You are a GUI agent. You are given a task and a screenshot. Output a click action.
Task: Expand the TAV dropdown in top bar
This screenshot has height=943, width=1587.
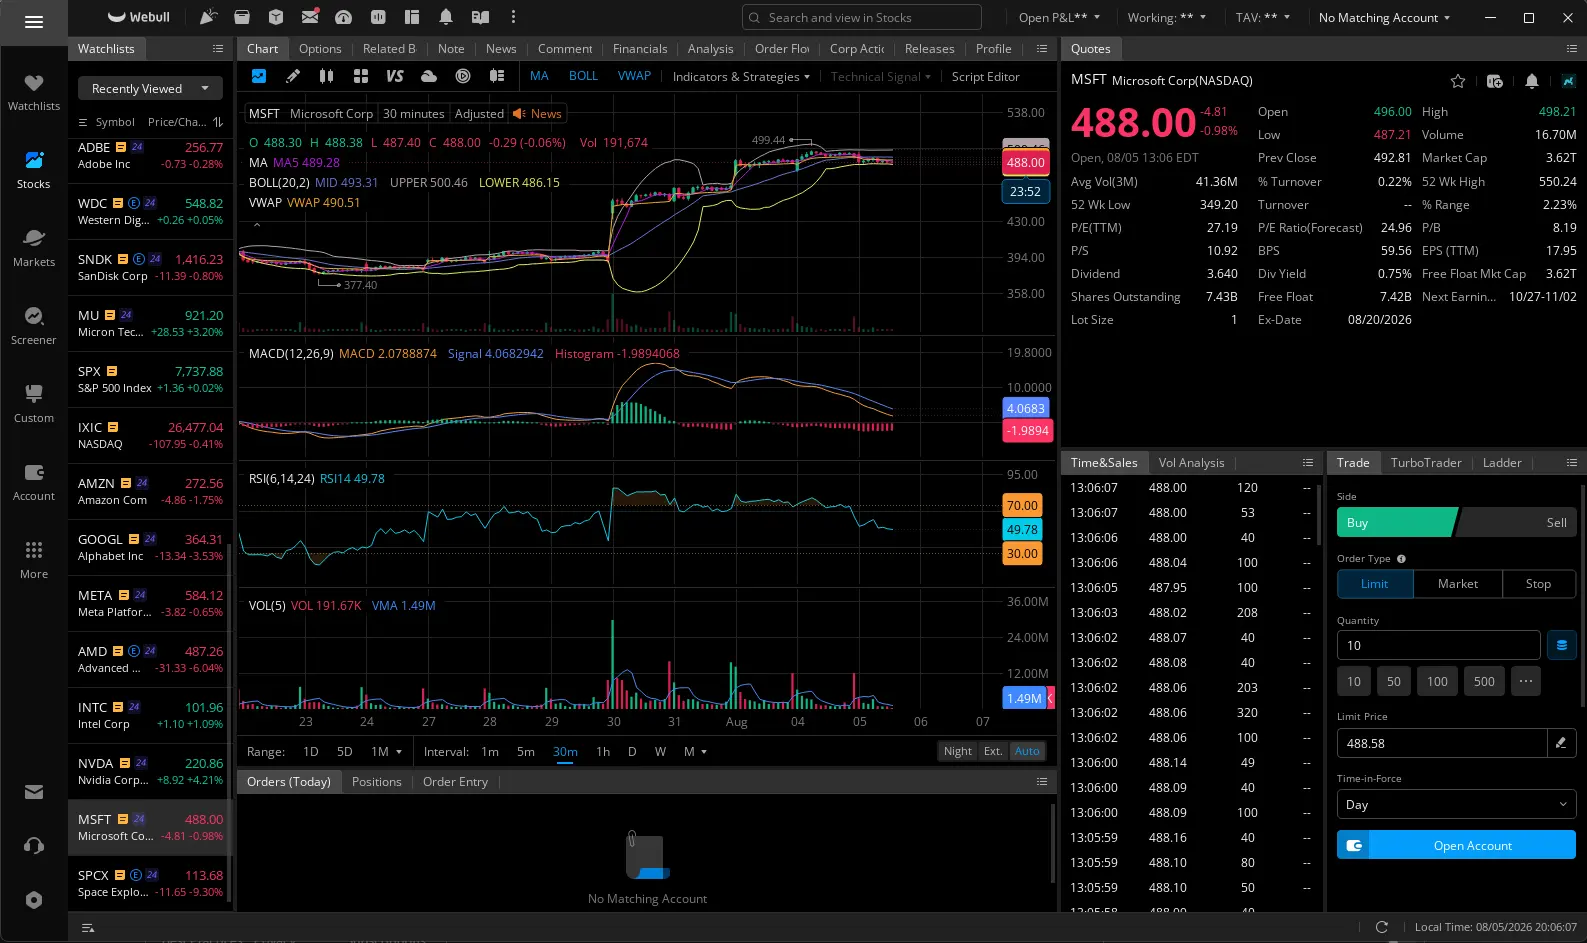[x=1263, y=18]
